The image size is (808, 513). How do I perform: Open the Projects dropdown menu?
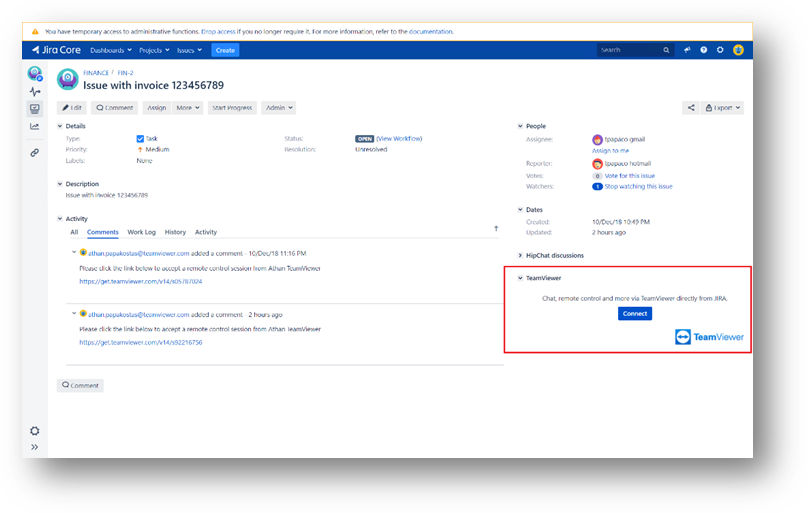pos(154,50)
